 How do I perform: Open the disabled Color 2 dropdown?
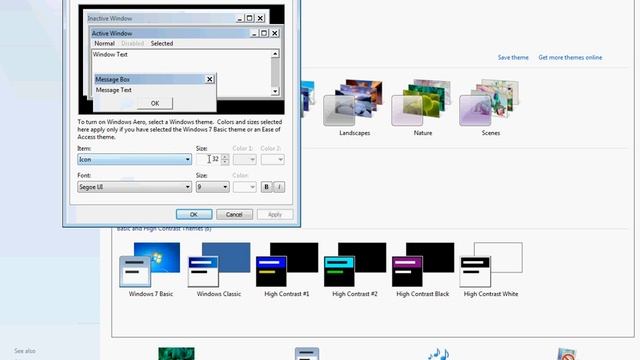[273, 159]
